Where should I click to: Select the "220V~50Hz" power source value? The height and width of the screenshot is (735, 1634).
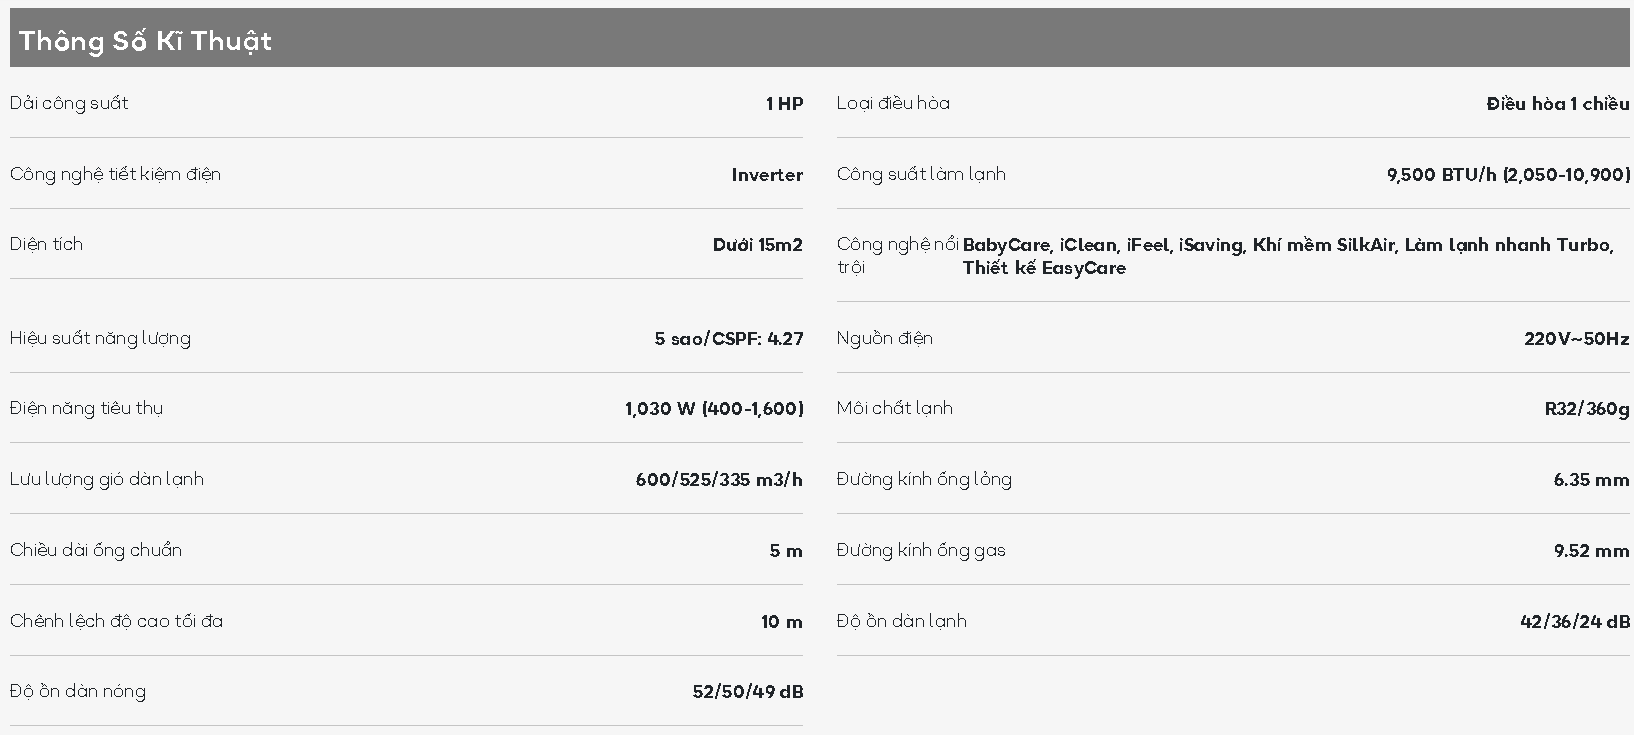point(1576,339)
